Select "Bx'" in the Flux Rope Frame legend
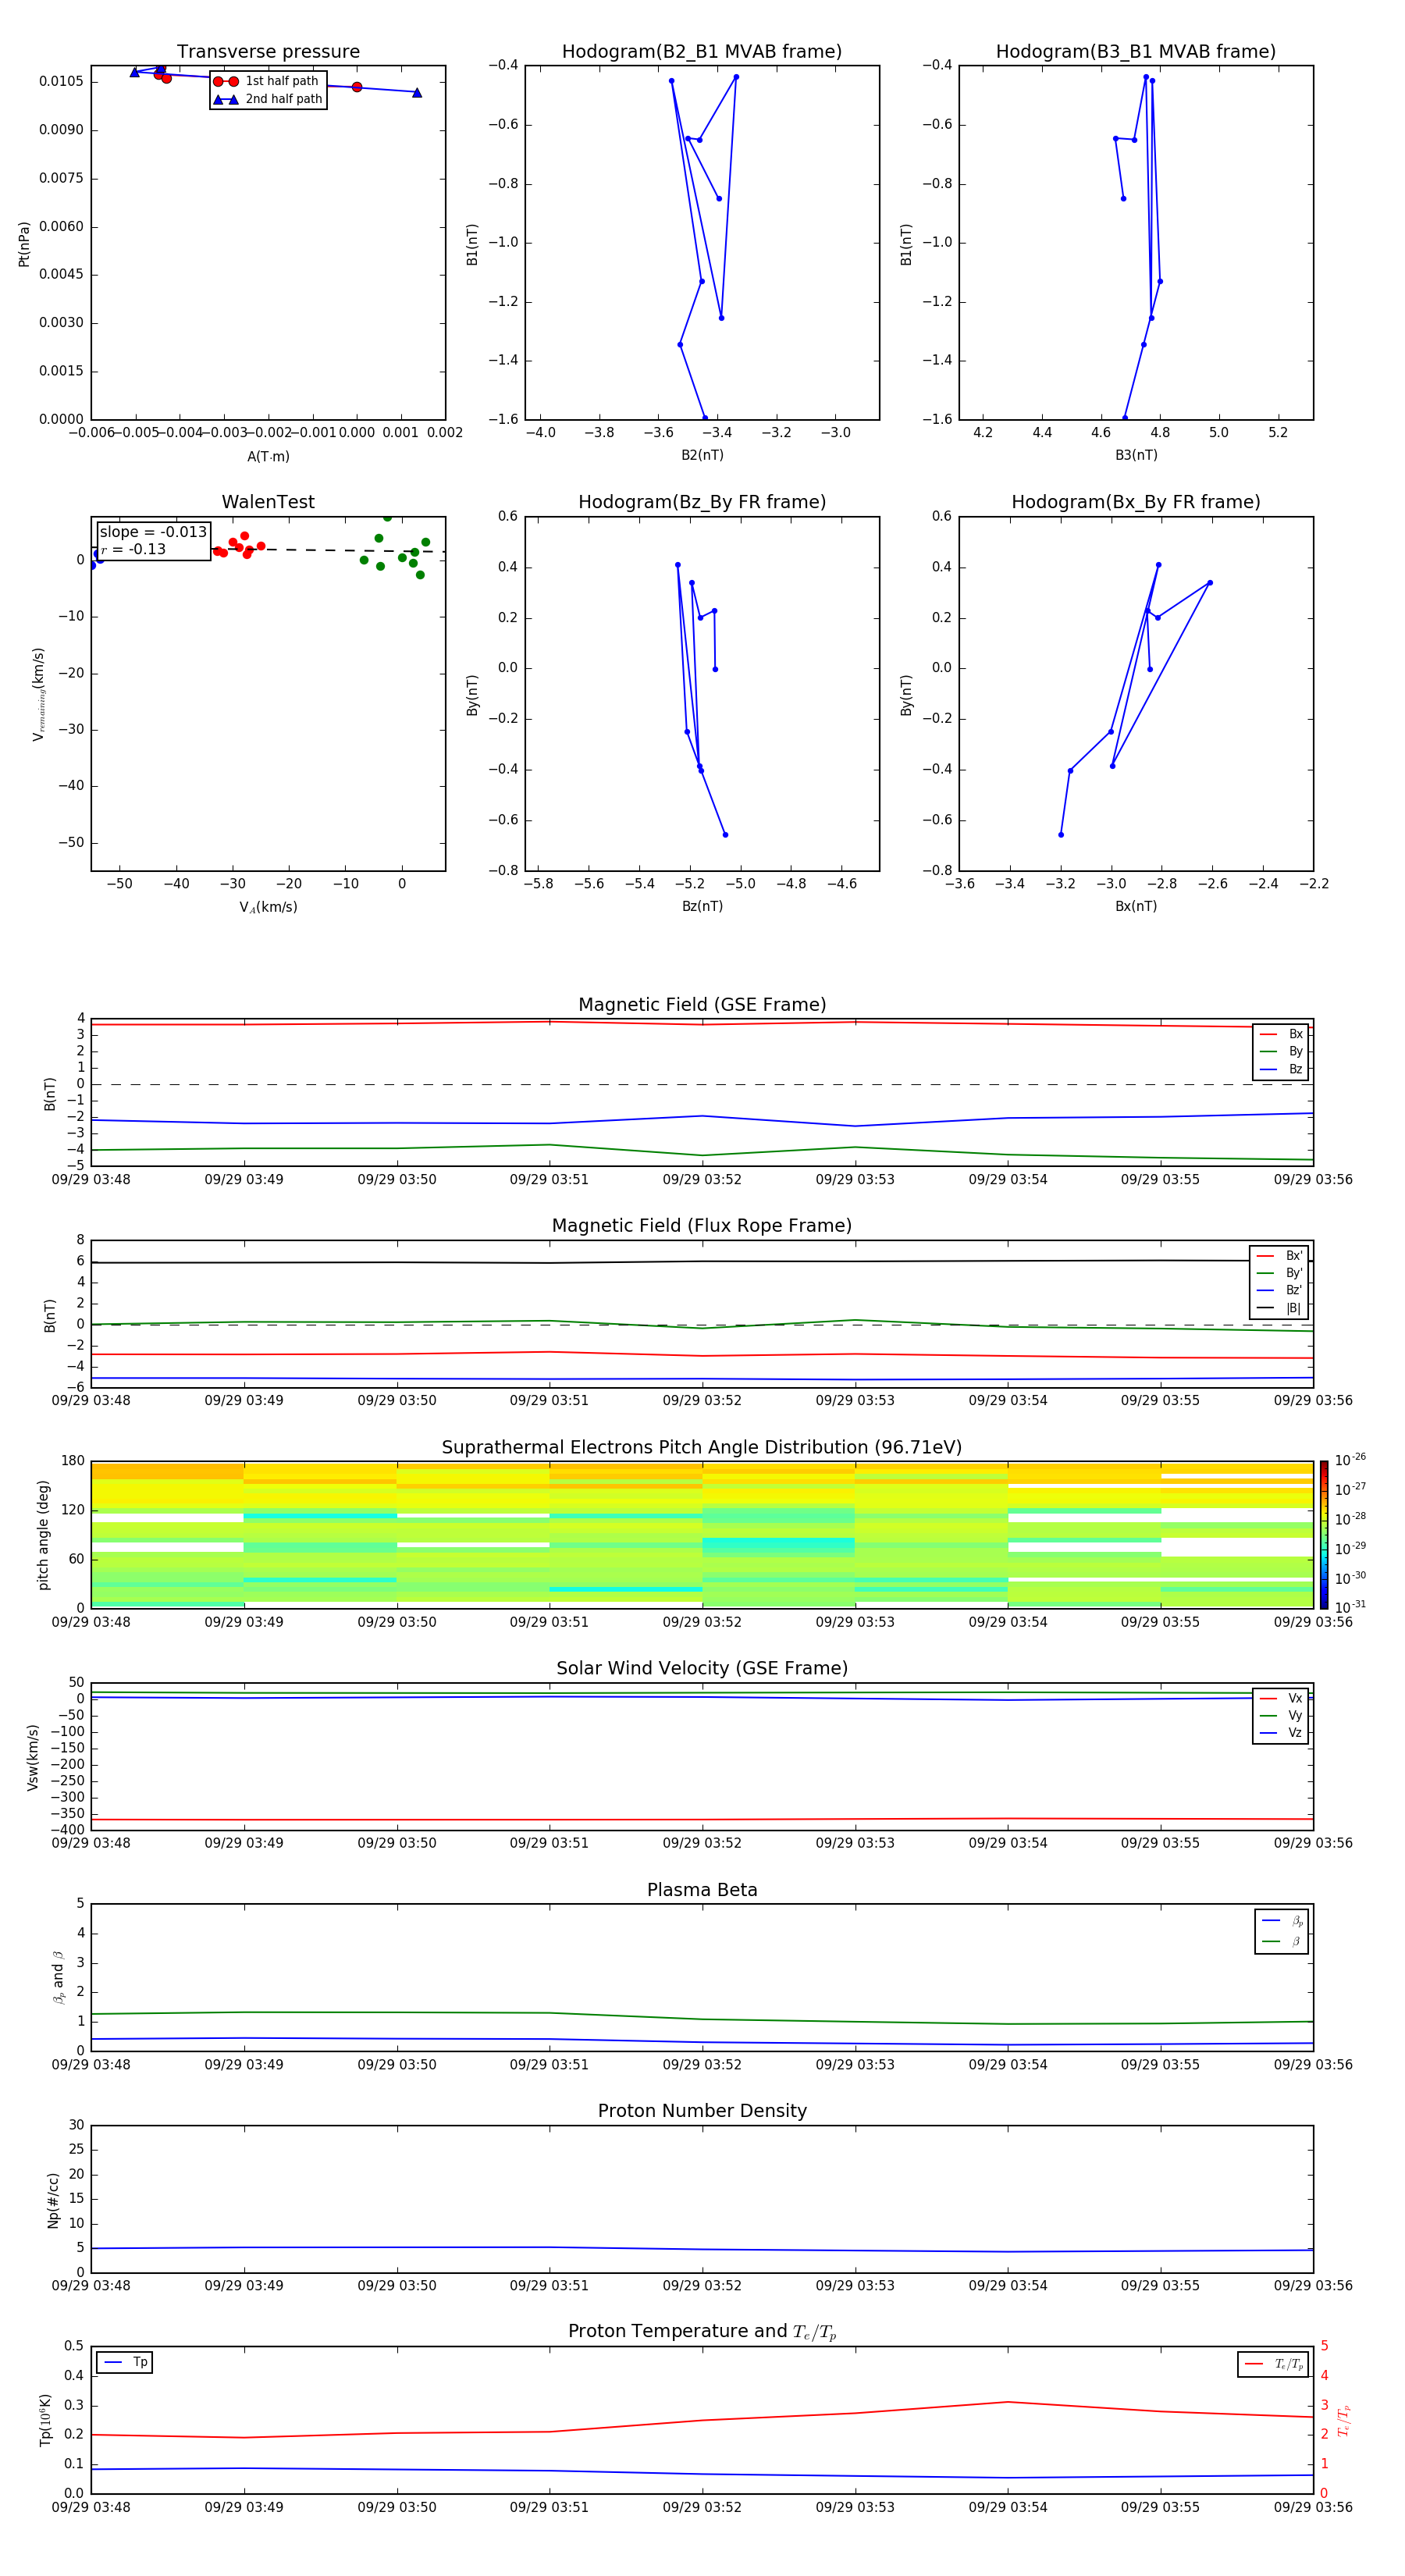This screenshot has height=2576, width=1405. tap(1279, 1256)
